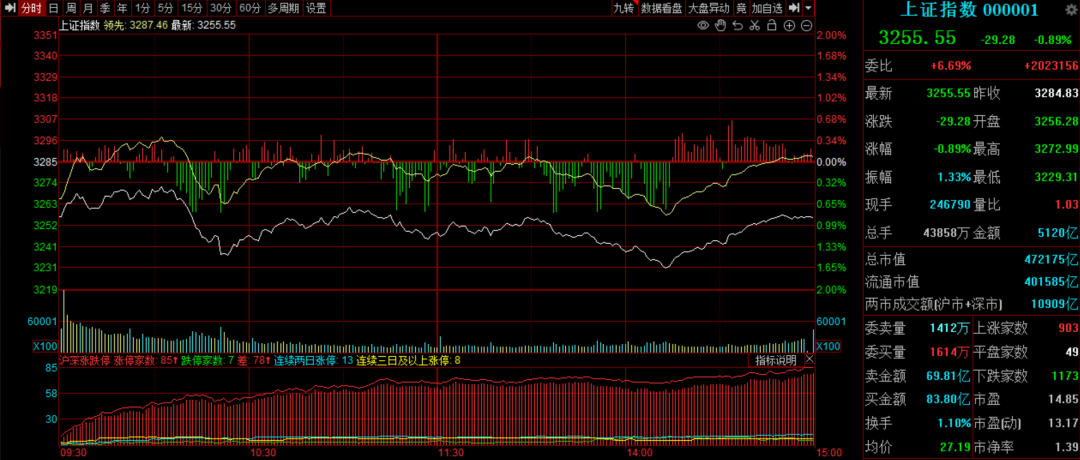The height and width of the screenshot is (460, 1080).
Task: Click the 振幅 value 1.33%
Action: click(954, 177)
